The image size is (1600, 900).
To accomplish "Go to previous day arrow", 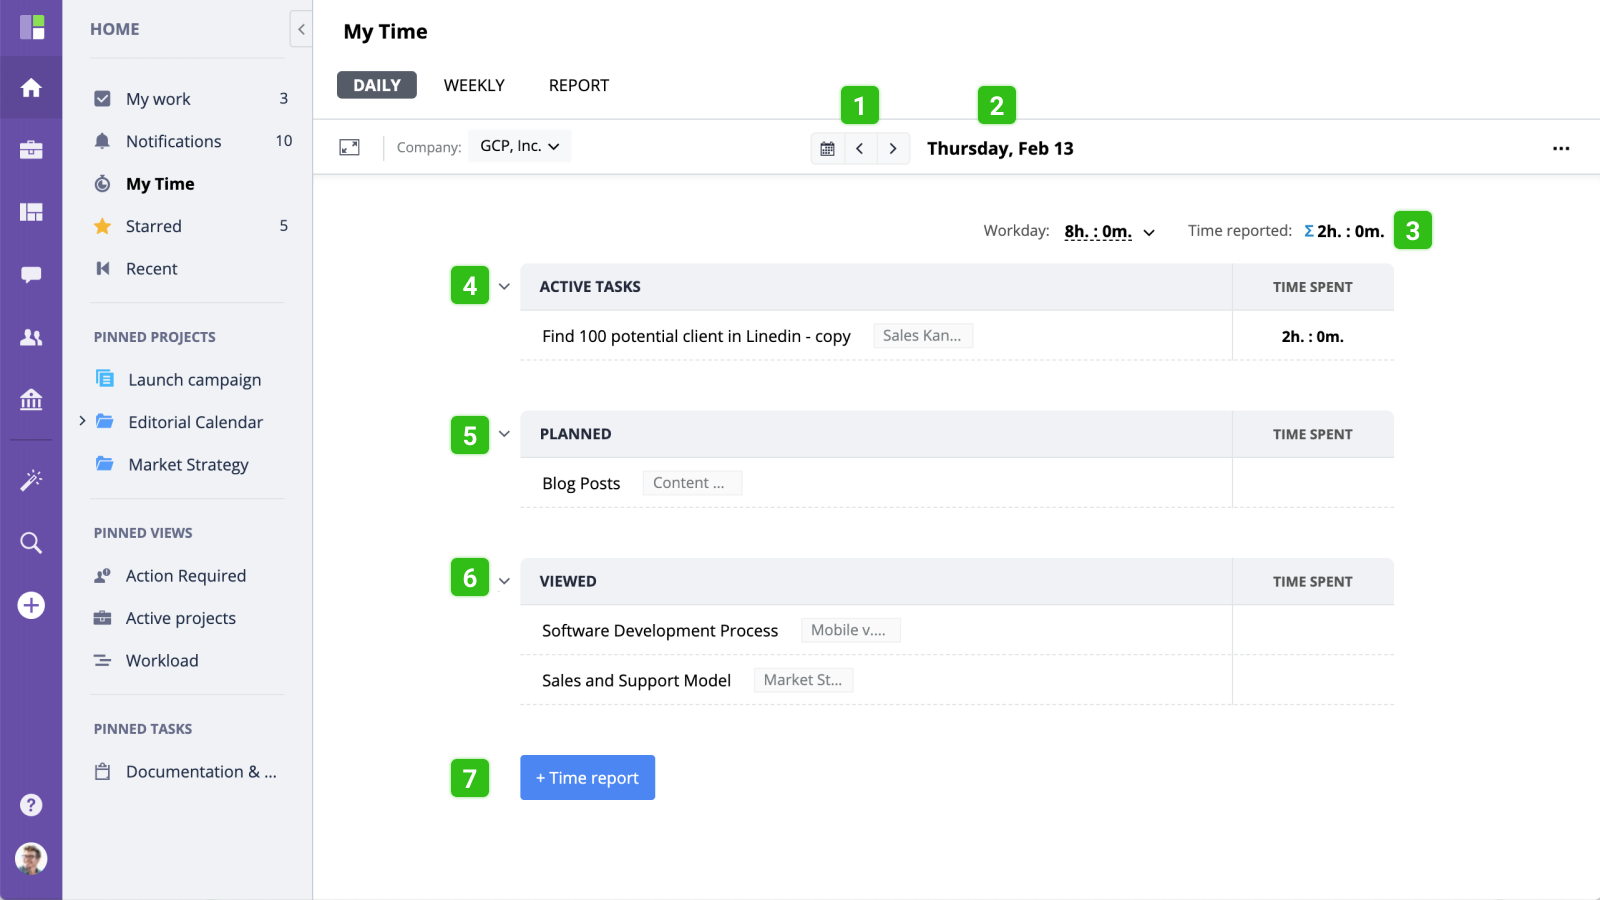I will (860, 148).
